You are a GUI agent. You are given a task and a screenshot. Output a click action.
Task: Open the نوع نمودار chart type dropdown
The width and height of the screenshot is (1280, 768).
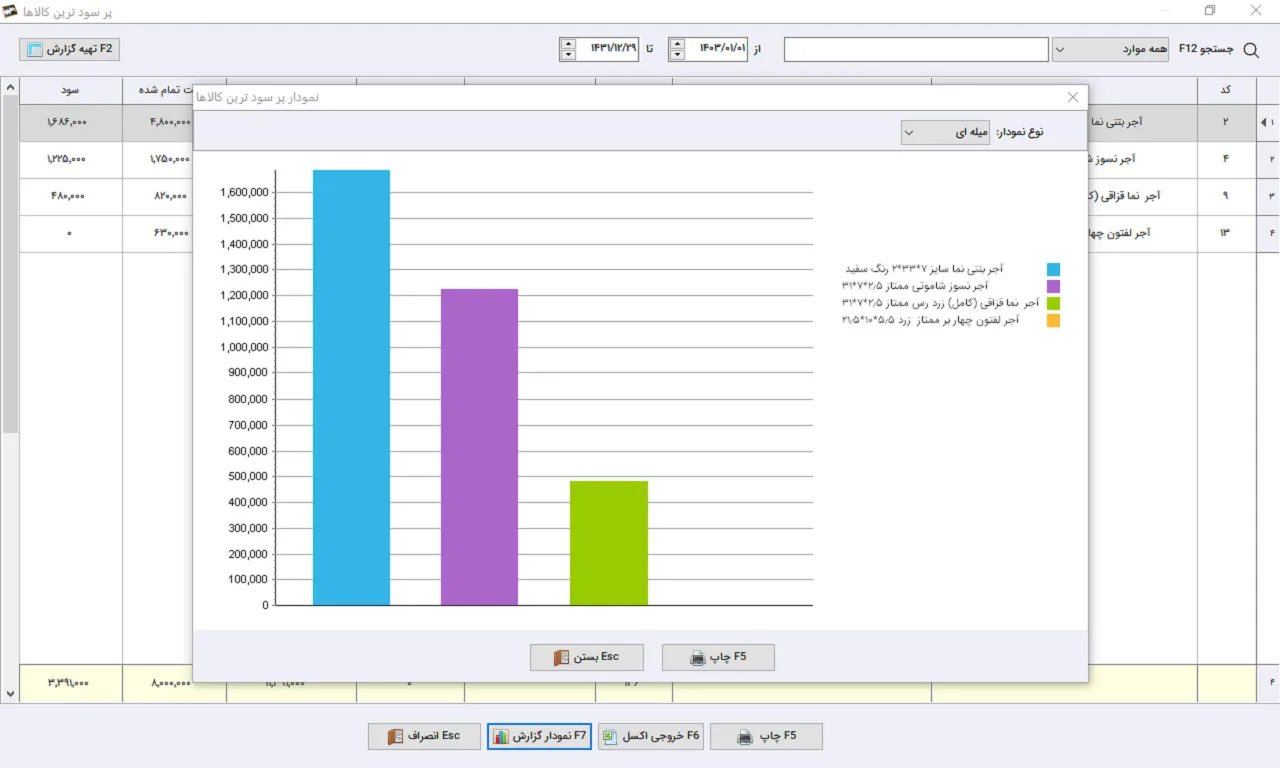(944, 132)
